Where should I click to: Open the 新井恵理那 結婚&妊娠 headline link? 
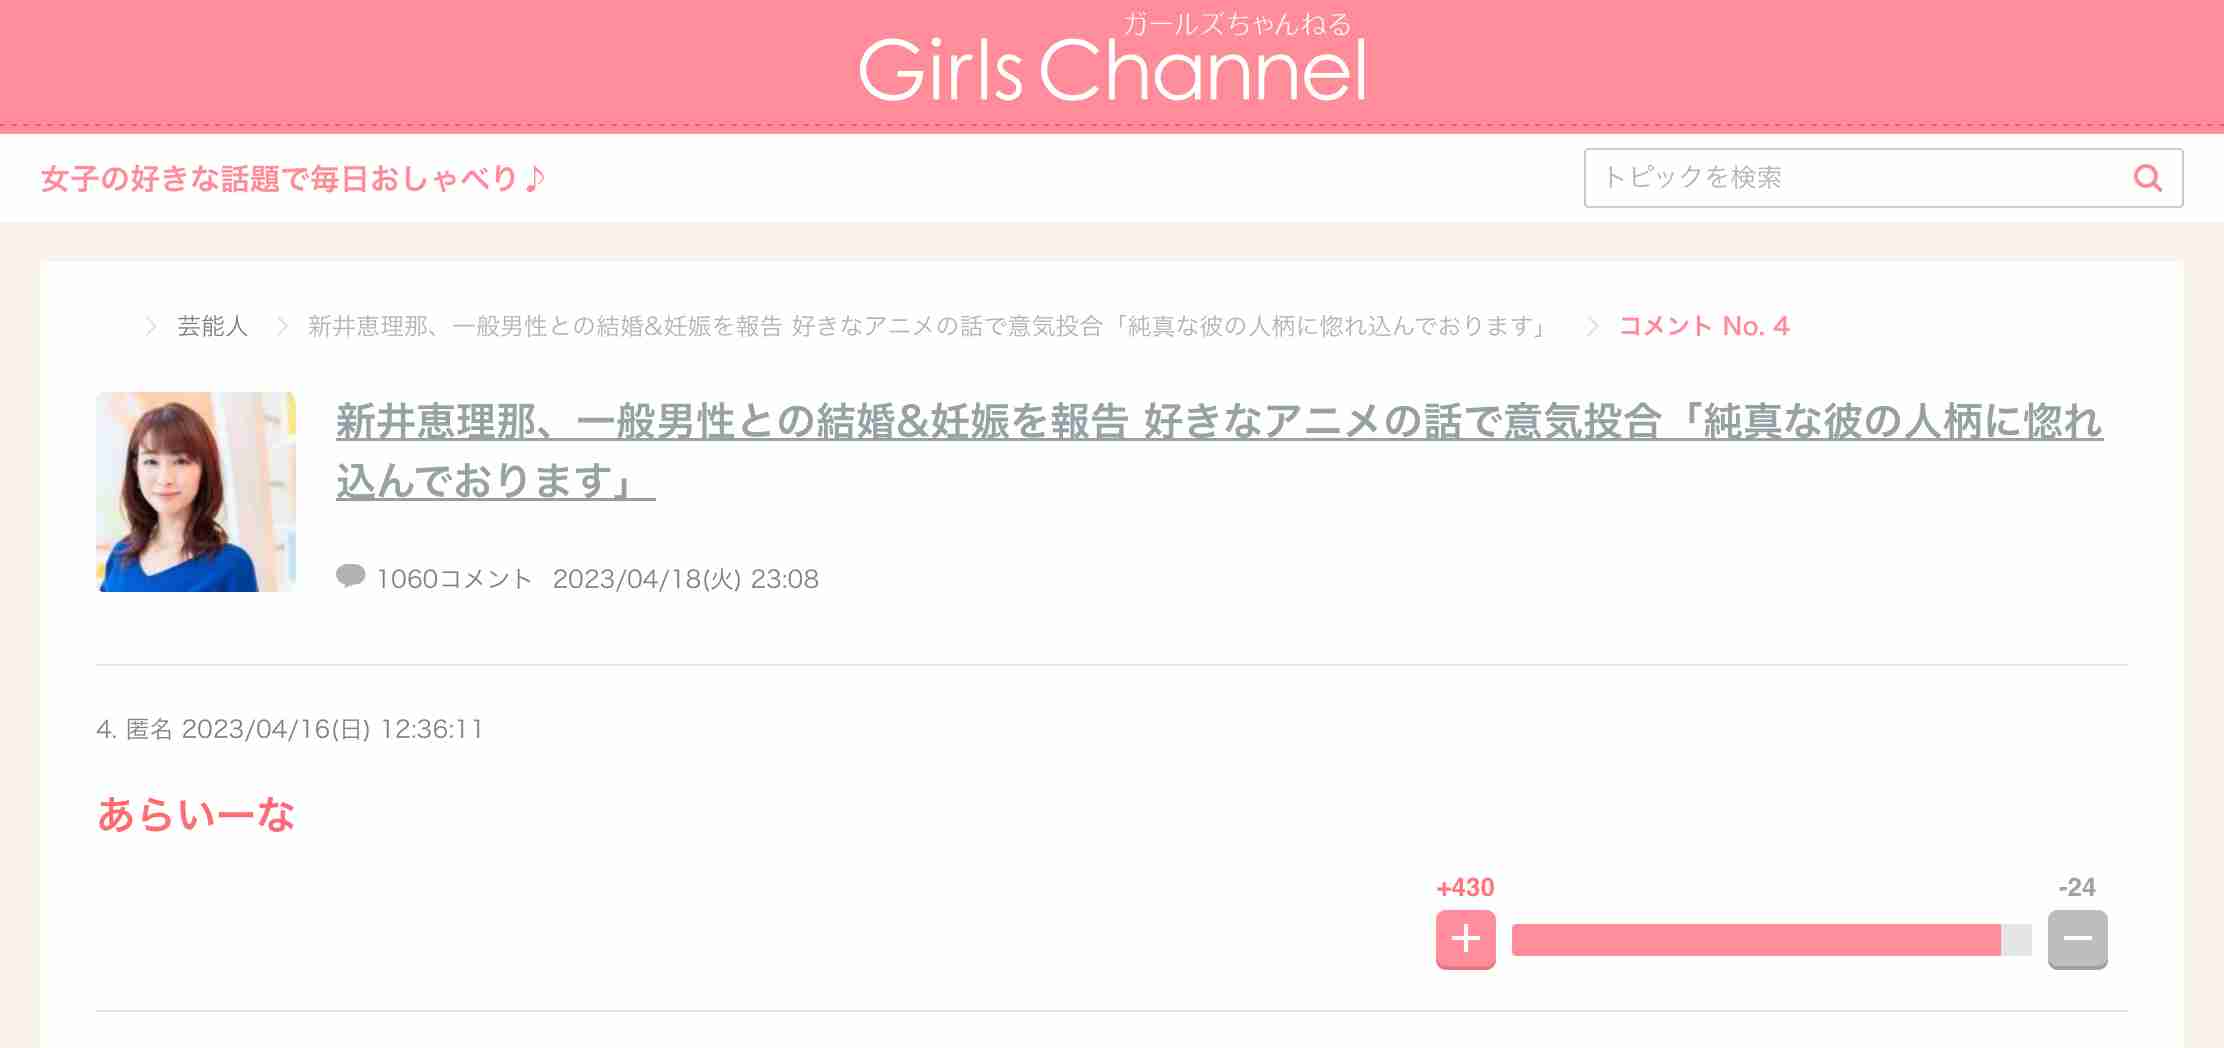click(x=1219, y=451)
